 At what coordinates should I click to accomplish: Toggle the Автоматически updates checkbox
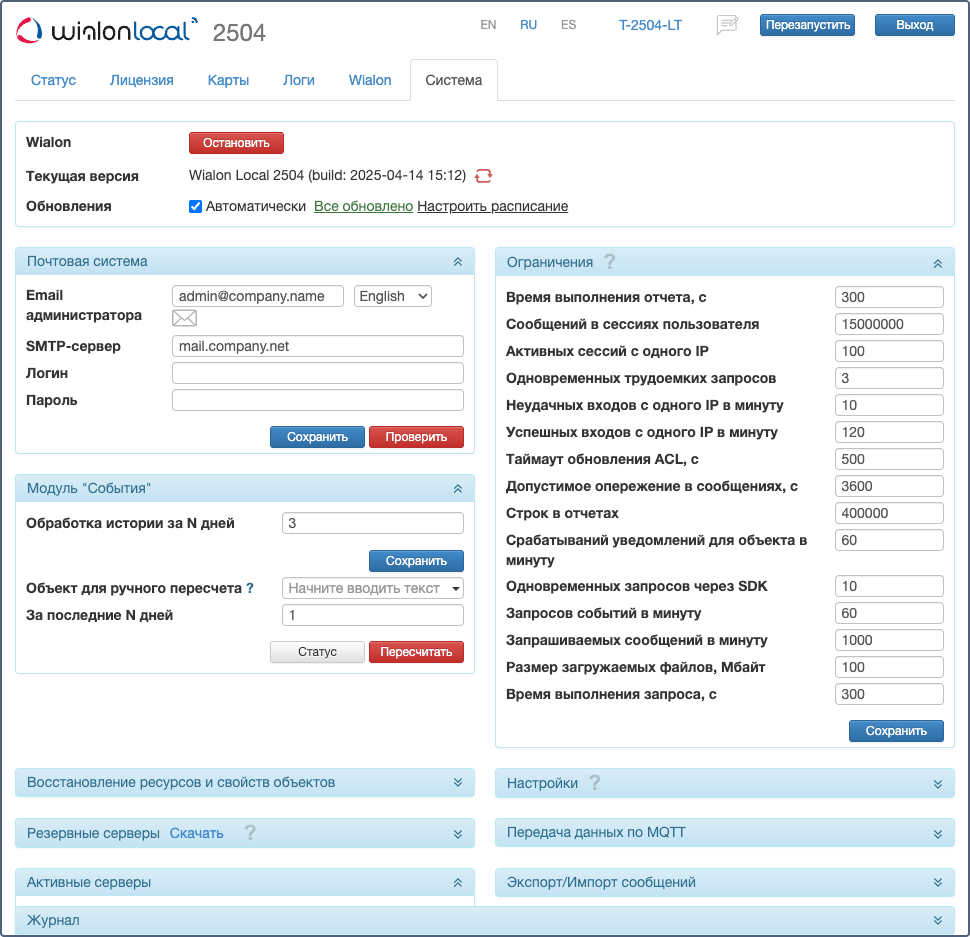point(195,207)
